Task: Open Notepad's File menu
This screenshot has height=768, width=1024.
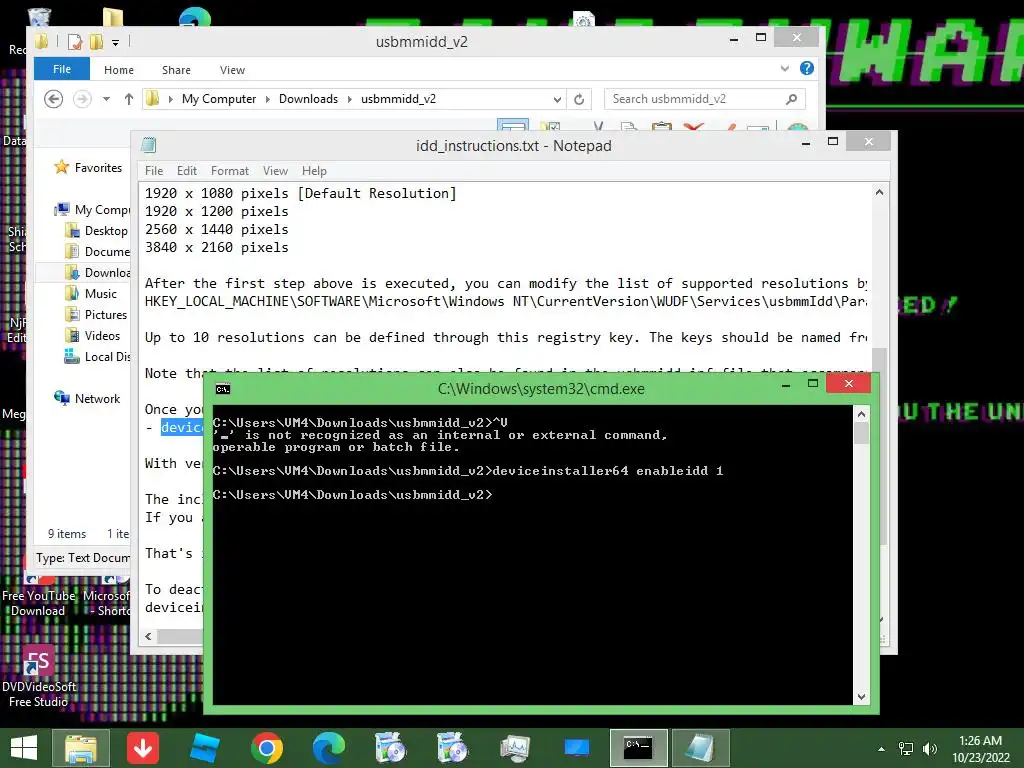Action: pyautogui.click(x=154, y=170)
